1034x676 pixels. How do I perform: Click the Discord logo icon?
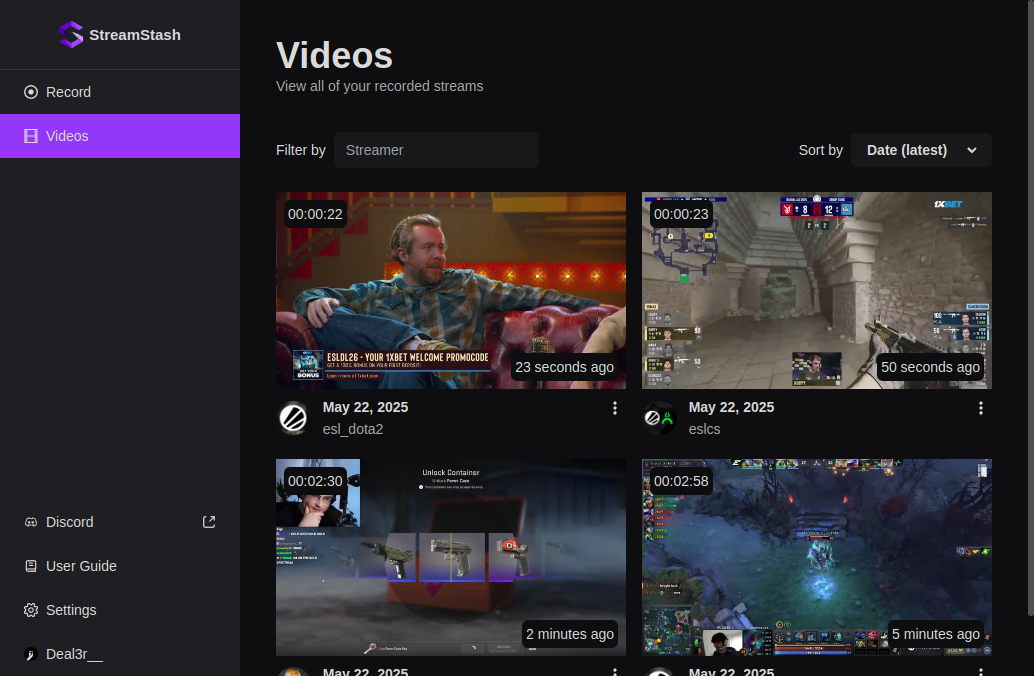(30, 522)
